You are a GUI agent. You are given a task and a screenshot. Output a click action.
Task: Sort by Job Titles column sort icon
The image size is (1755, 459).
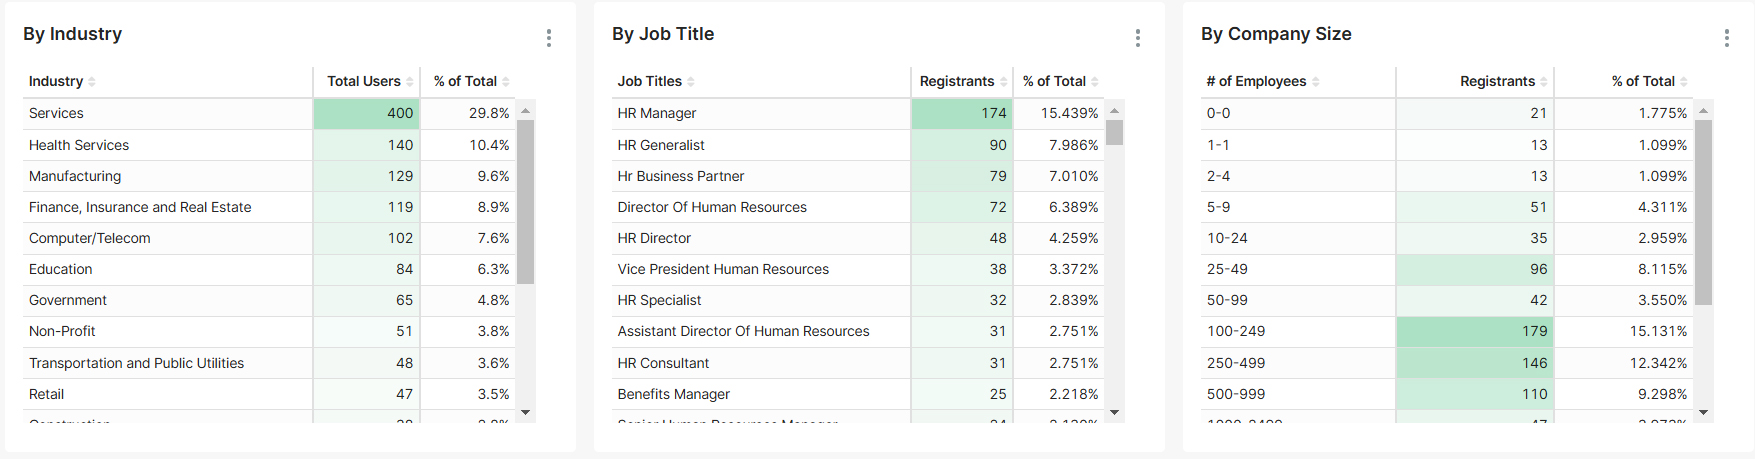691,82
